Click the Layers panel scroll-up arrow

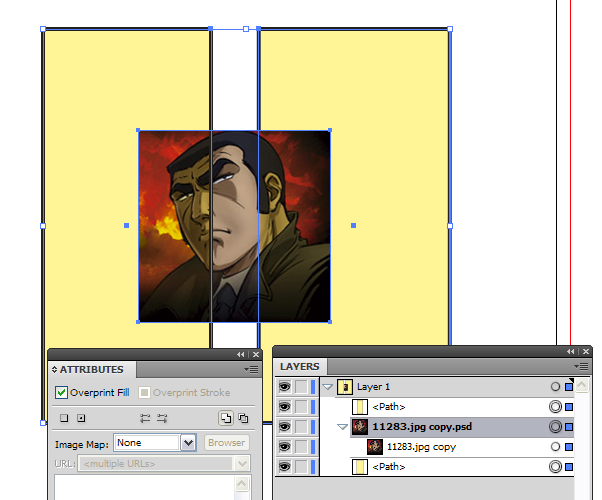(582, 385)
